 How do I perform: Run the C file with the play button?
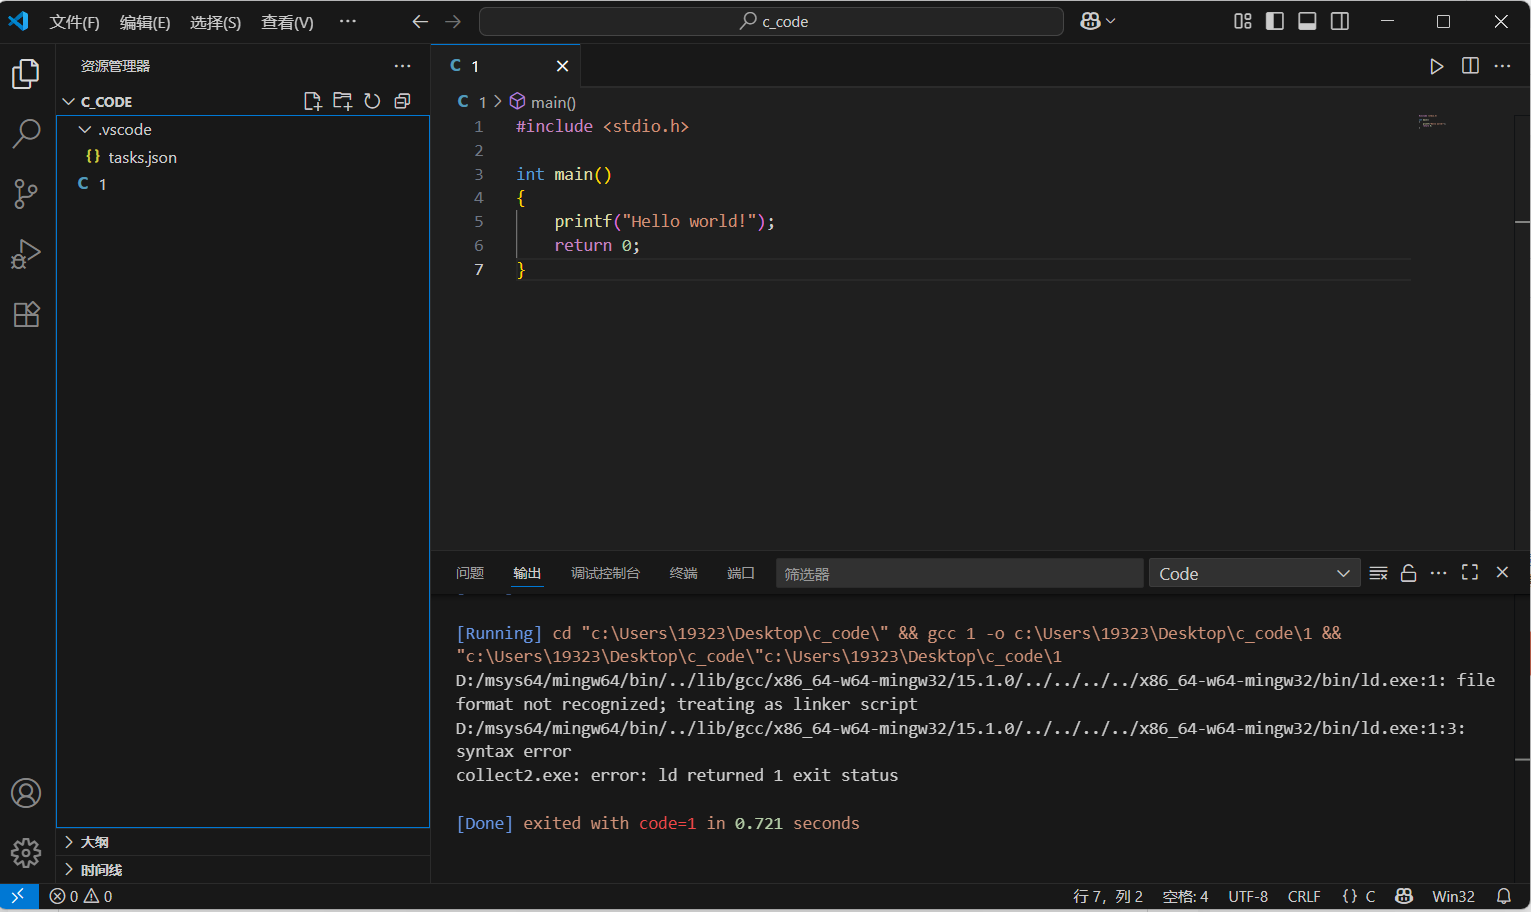point(1437,66)
